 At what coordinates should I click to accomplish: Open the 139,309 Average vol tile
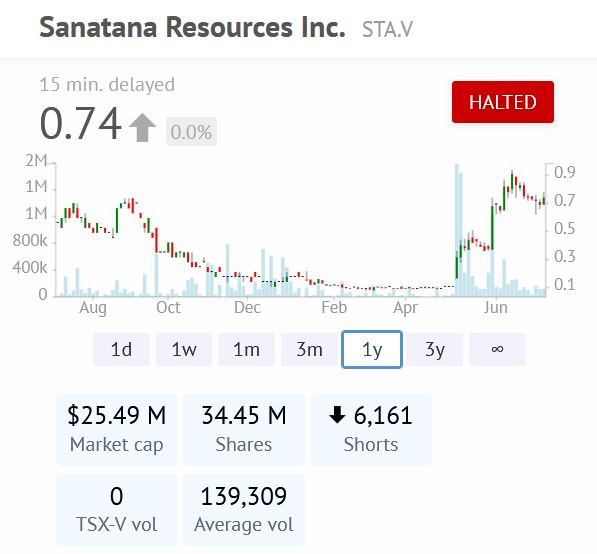pos(244,509)
